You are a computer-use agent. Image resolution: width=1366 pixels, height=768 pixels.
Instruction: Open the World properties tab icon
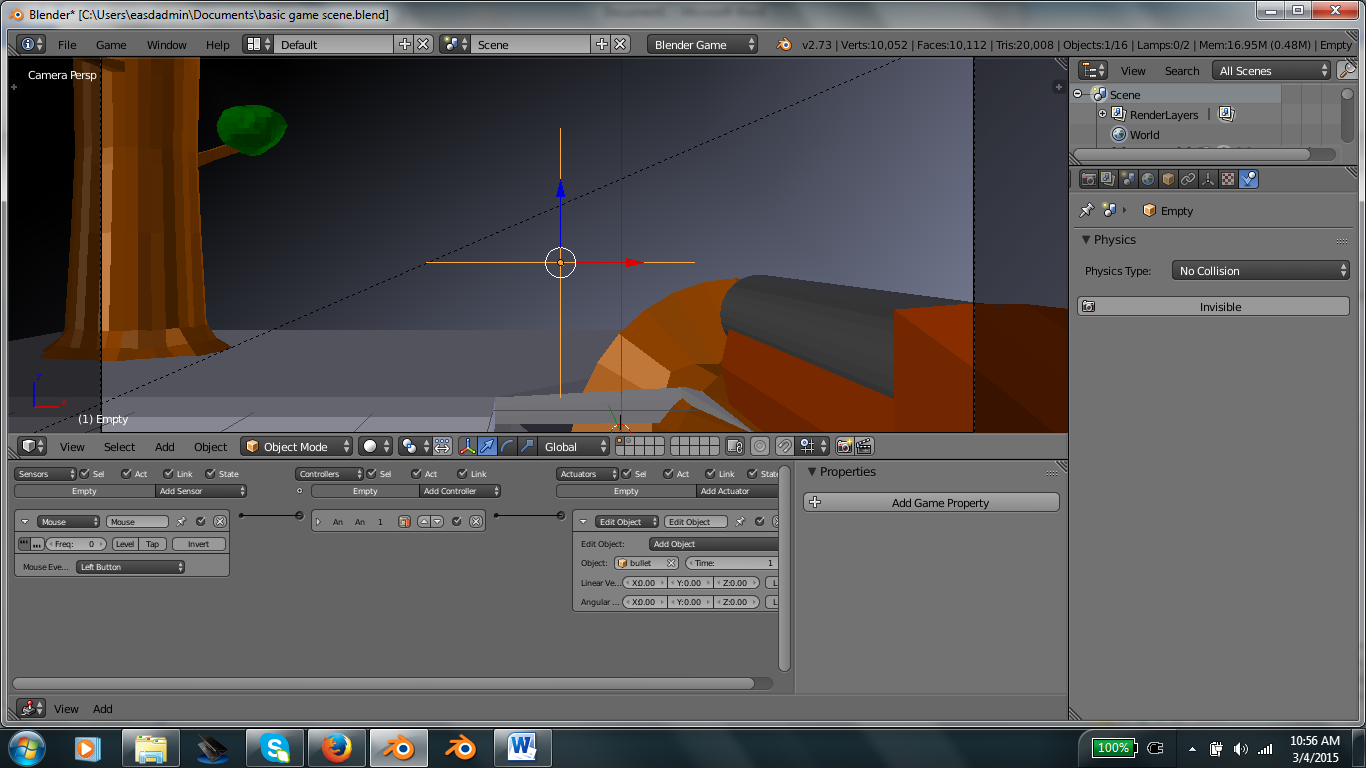click(1148, 179)
